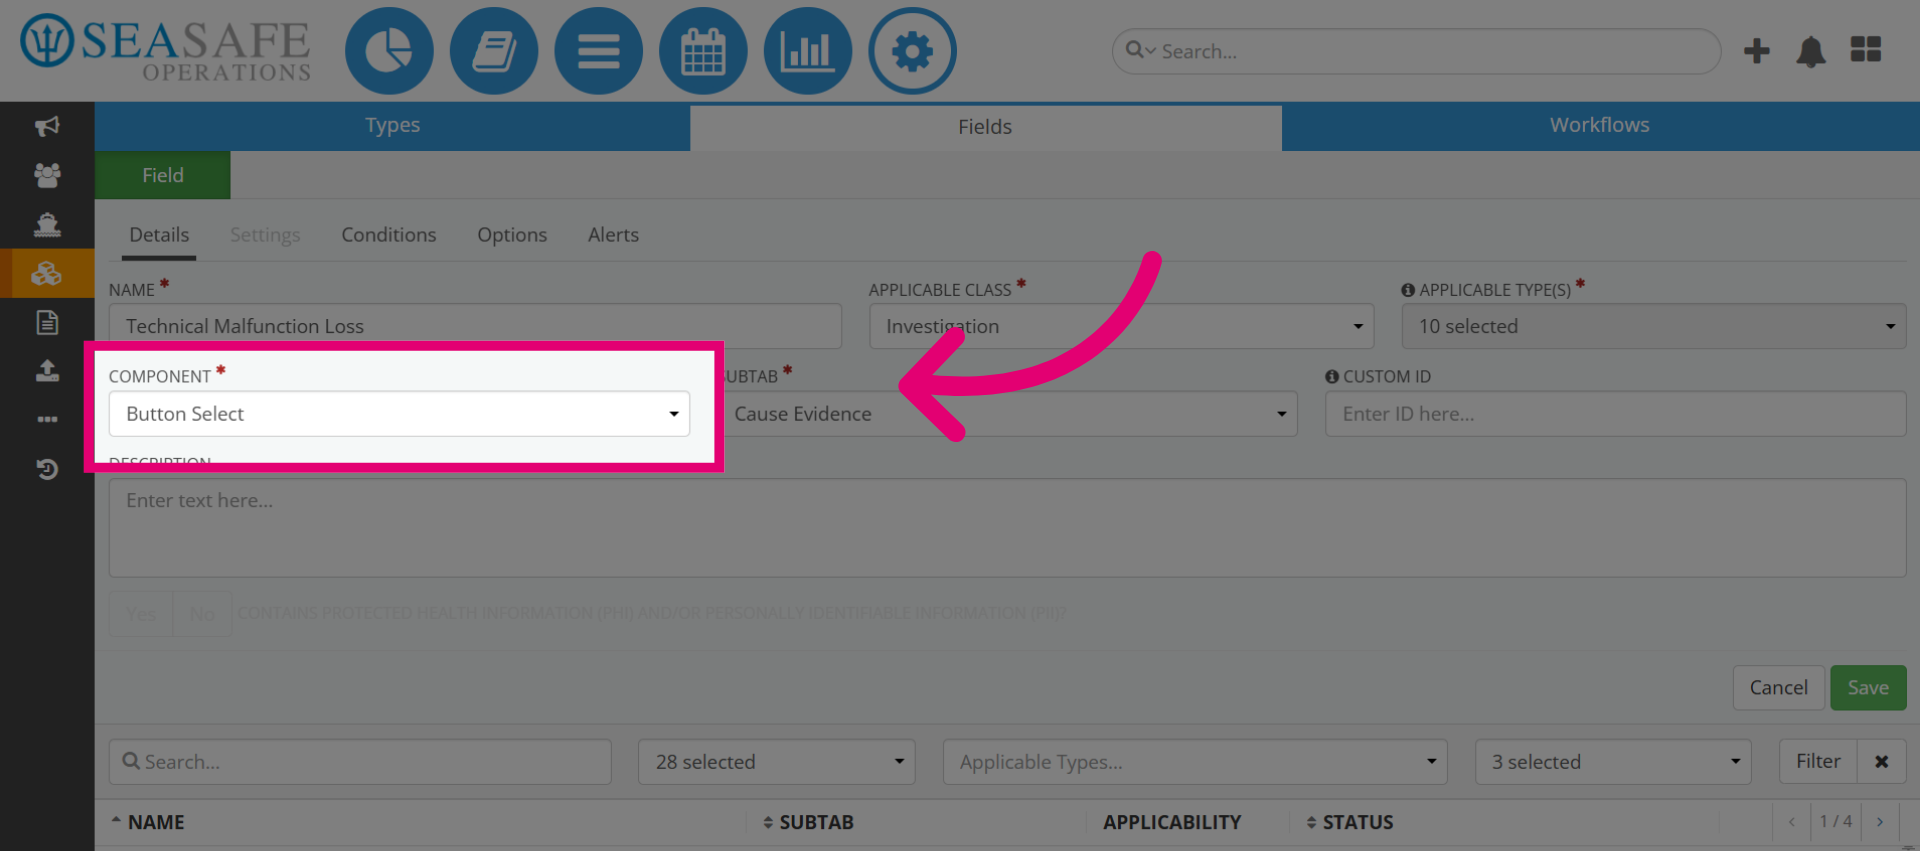Viewport: 1920px width, 851px height.
Task: Open the users group sidebar icon
Action: [47, 175]
